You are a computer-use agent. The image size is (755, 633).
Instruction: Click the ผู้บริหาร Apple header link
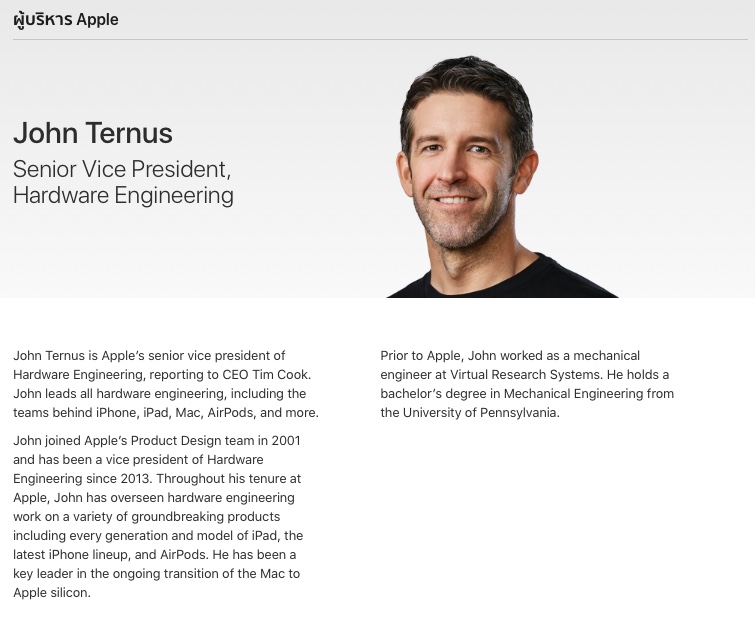click(66, 20)
